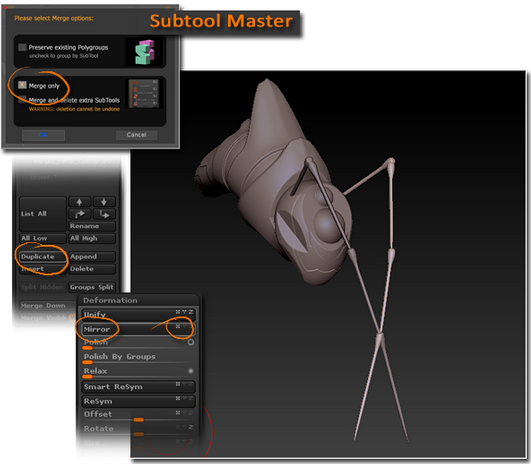The image size is (531, 464).
Task: Click the Subtool Master title
Action: (x=221, y=21)
